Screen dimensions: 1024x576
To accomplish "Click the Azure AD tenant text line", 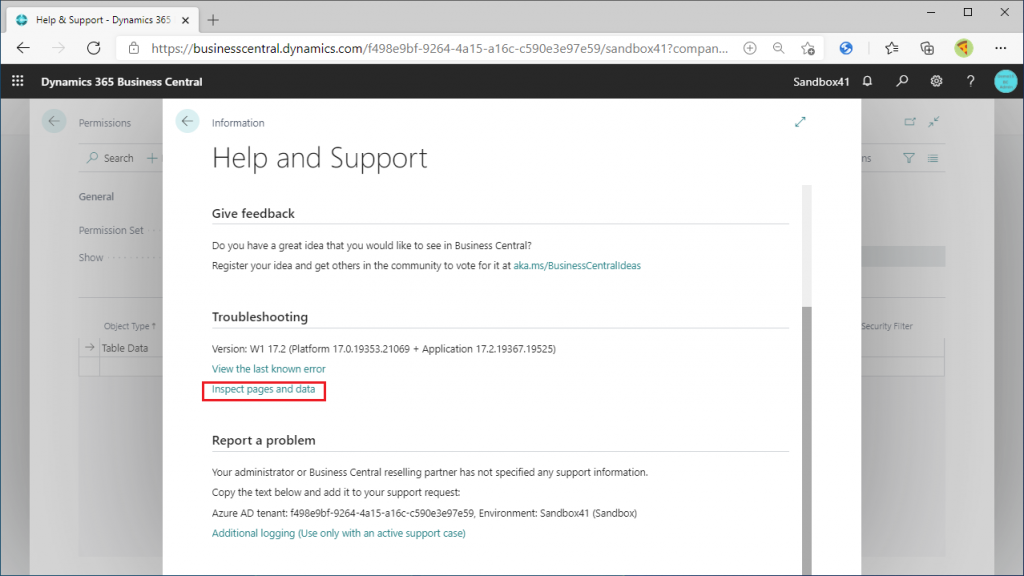I will point(424,513).
